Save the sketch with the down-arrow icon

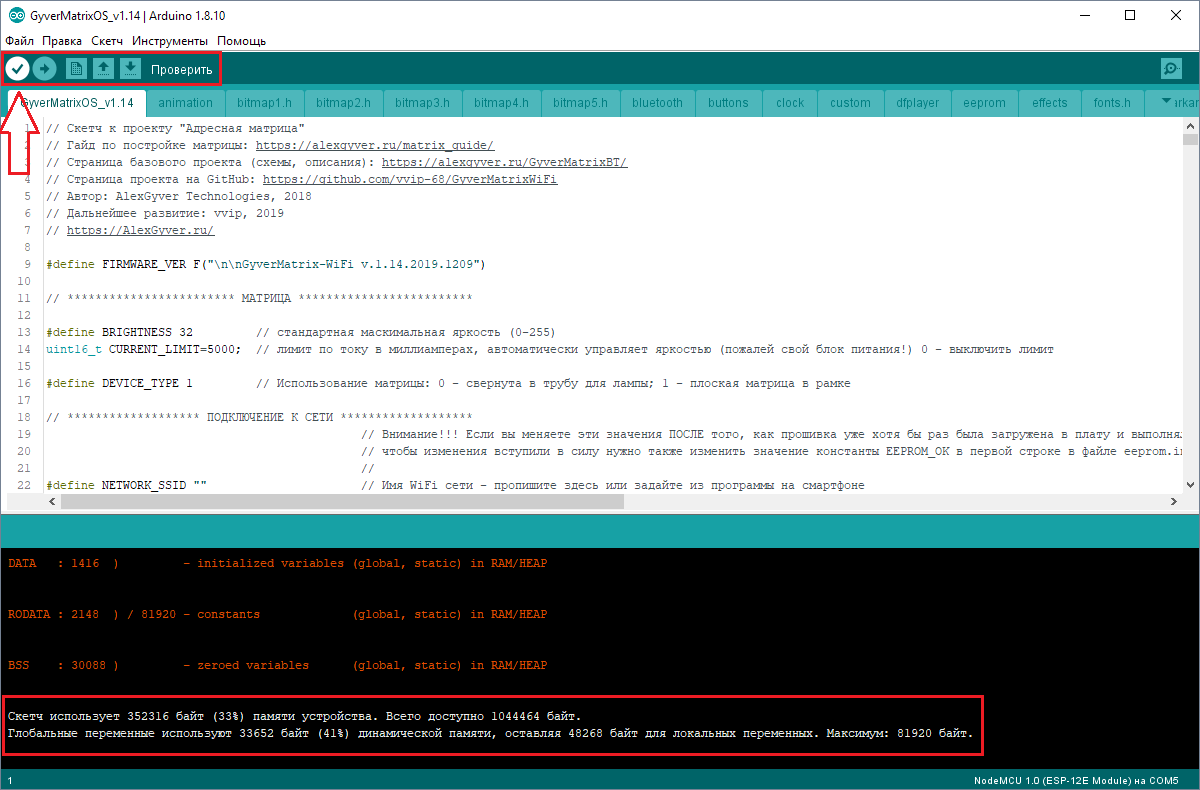pos(130,68)
